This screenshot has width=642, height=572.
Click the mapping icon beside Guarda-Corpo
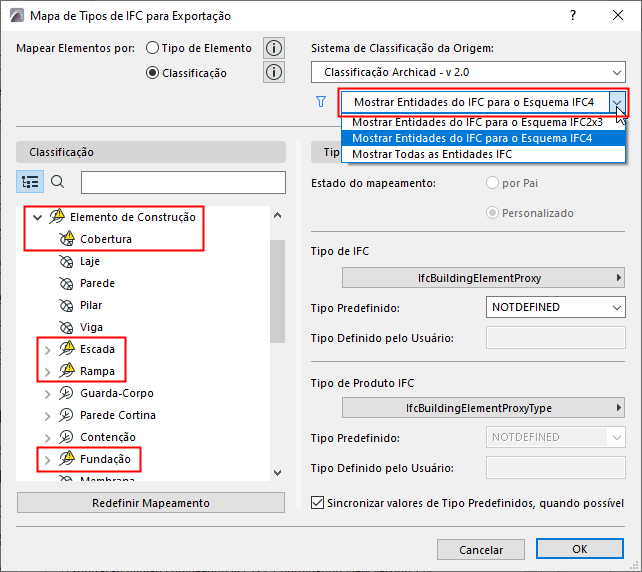[66, 393]
